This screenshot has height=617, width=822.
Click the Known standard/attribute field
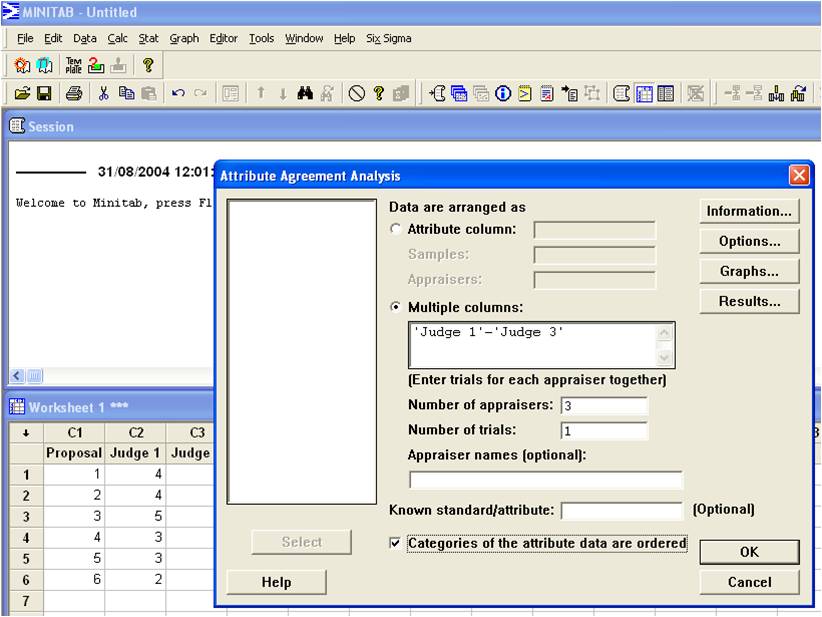coord(622,511)
